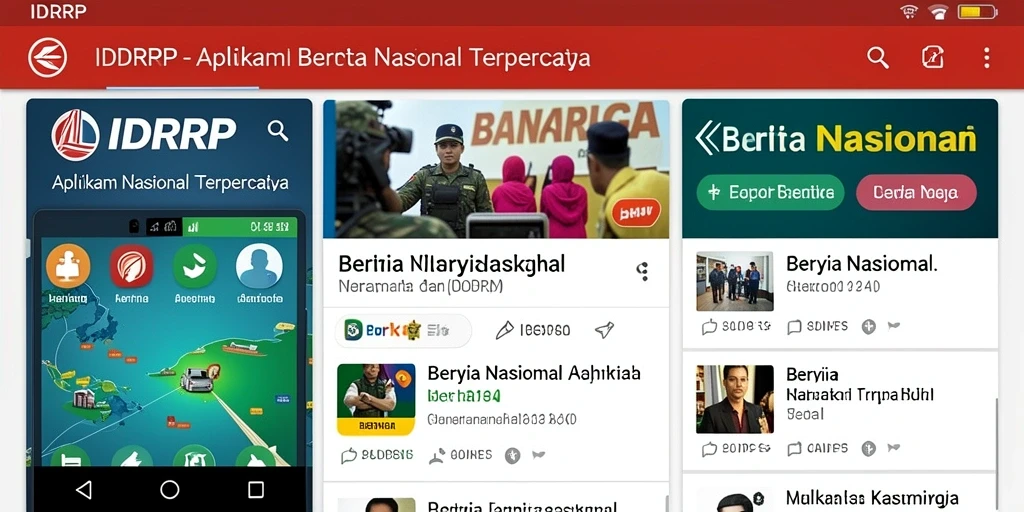Tap the Android home circle button

[169, 489]
